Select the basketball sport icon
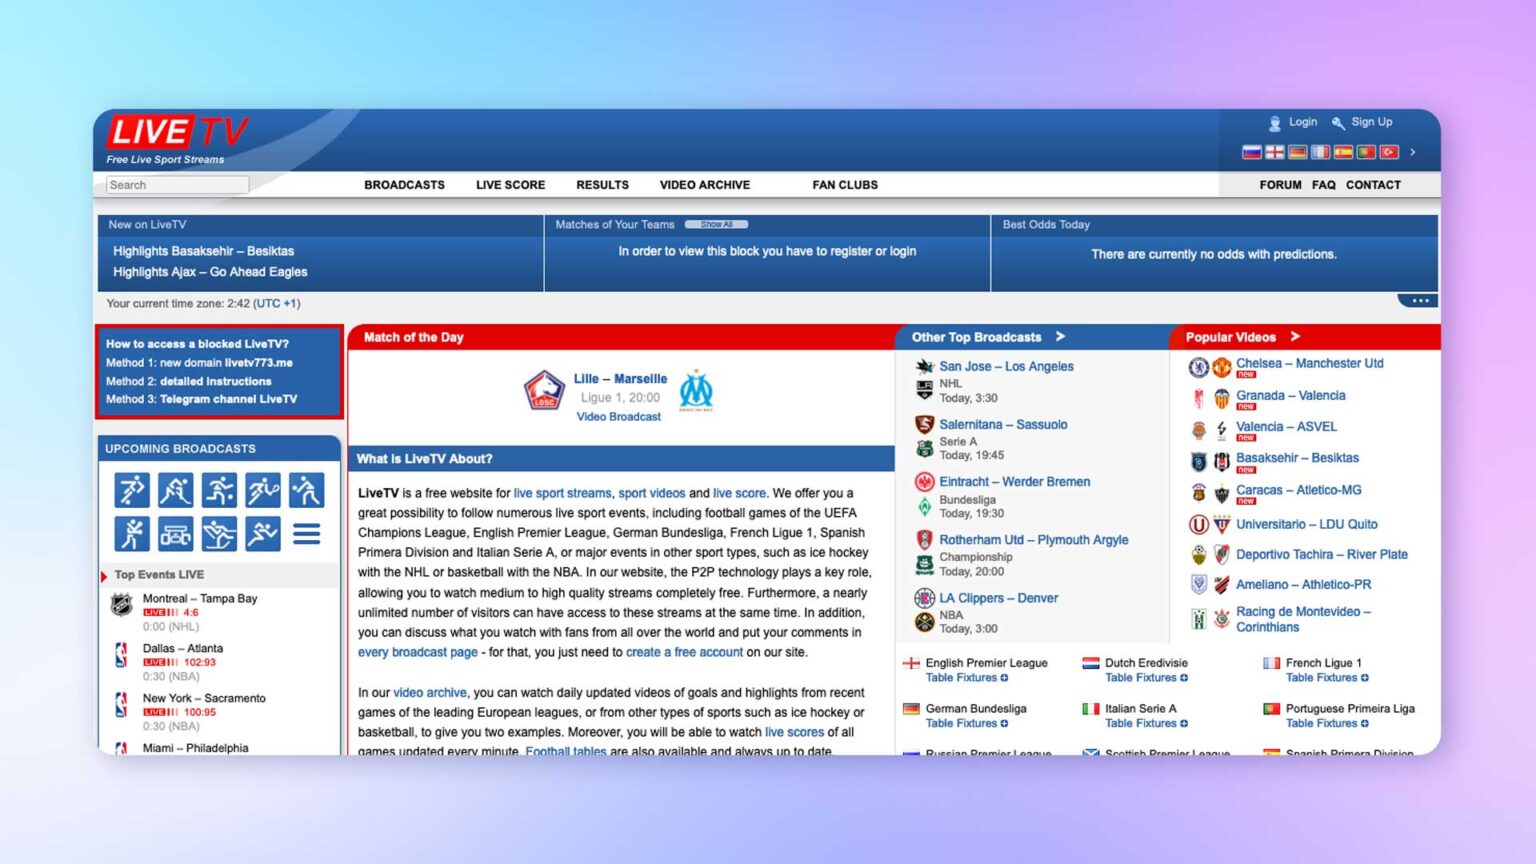 pyautogui.click(x=219, y=490)
